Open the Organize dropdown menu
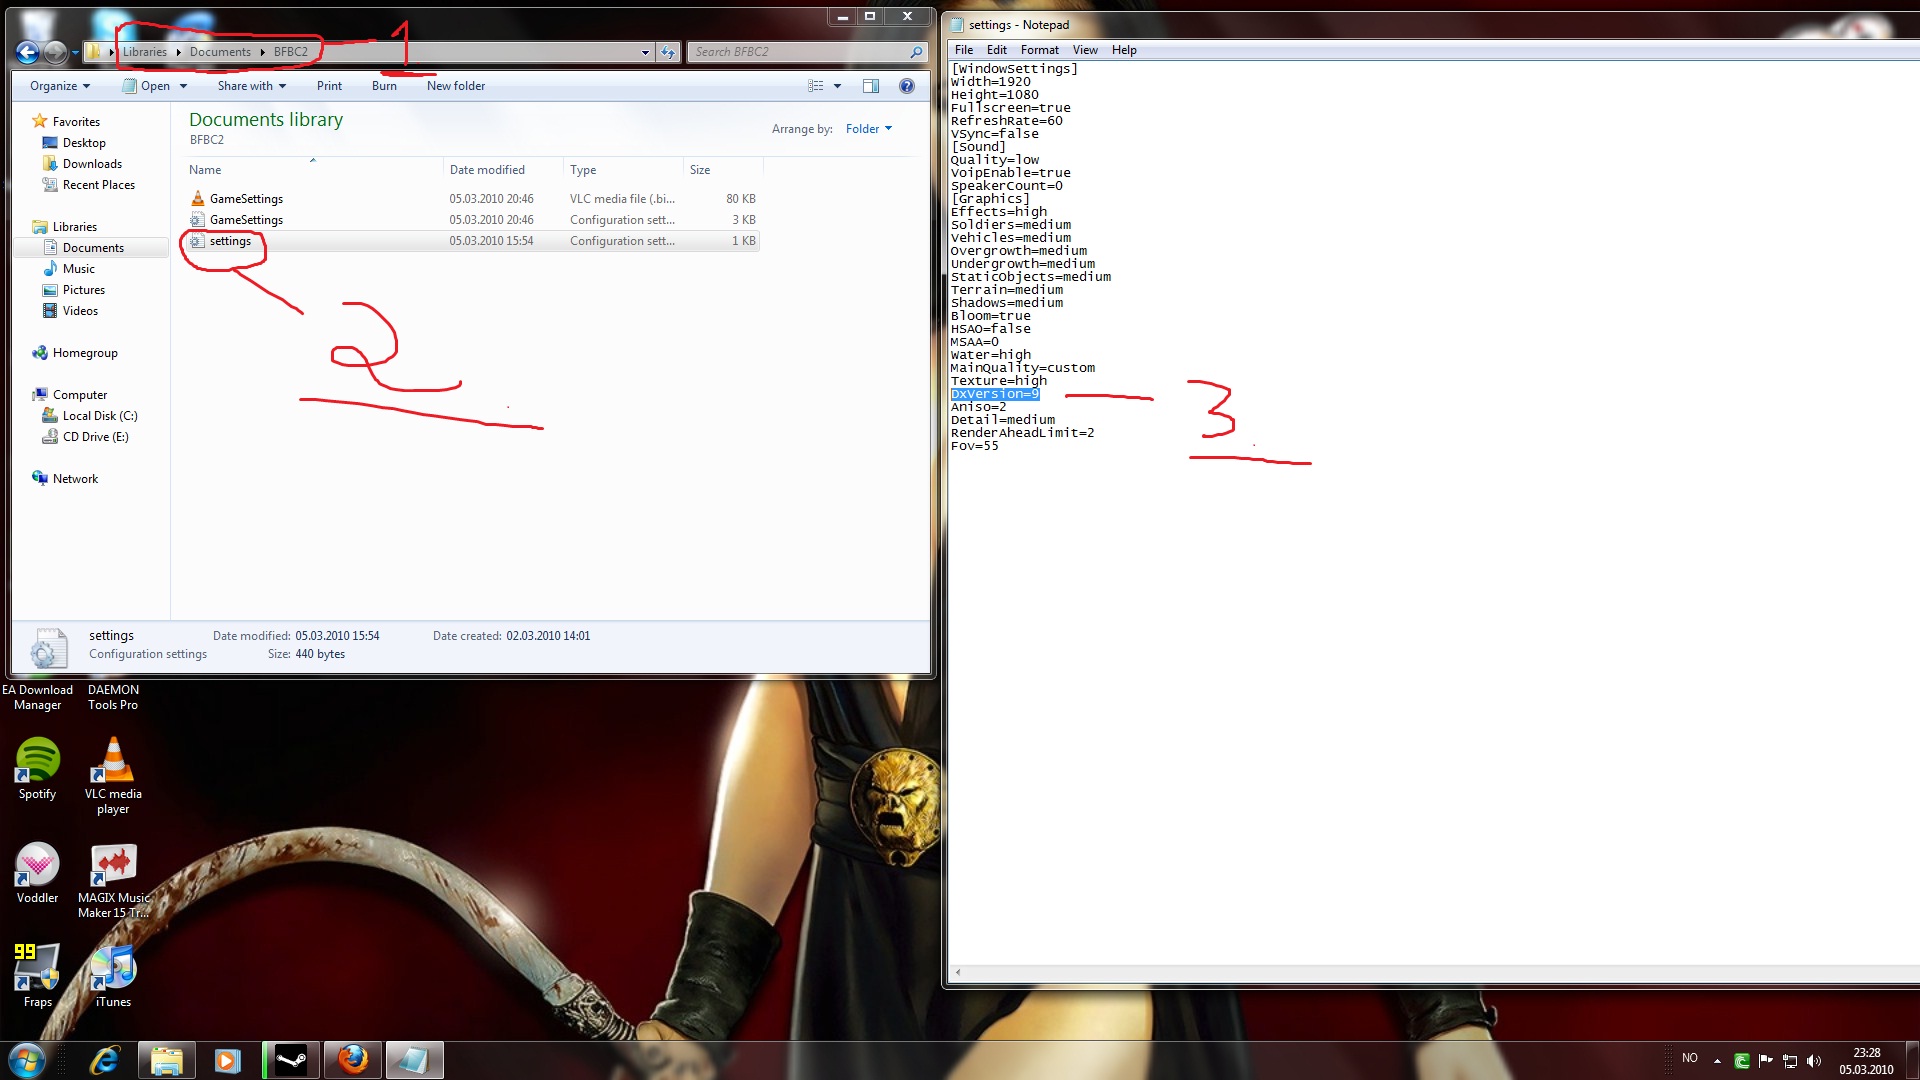This screenshot has height=1080, width=1920. click(x=60, y=86)
